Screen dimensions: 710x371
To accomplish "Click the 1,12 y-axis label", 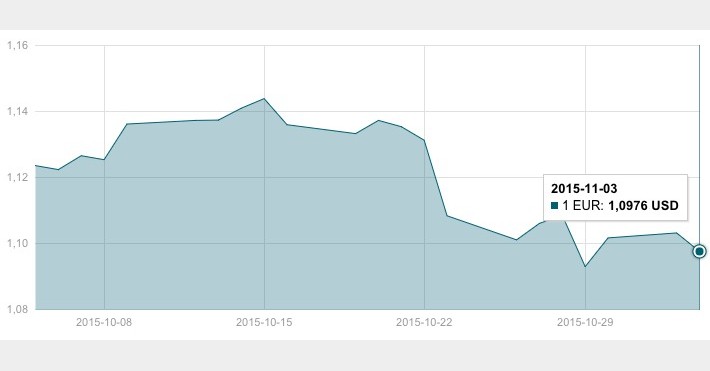I will click(18, 178).
